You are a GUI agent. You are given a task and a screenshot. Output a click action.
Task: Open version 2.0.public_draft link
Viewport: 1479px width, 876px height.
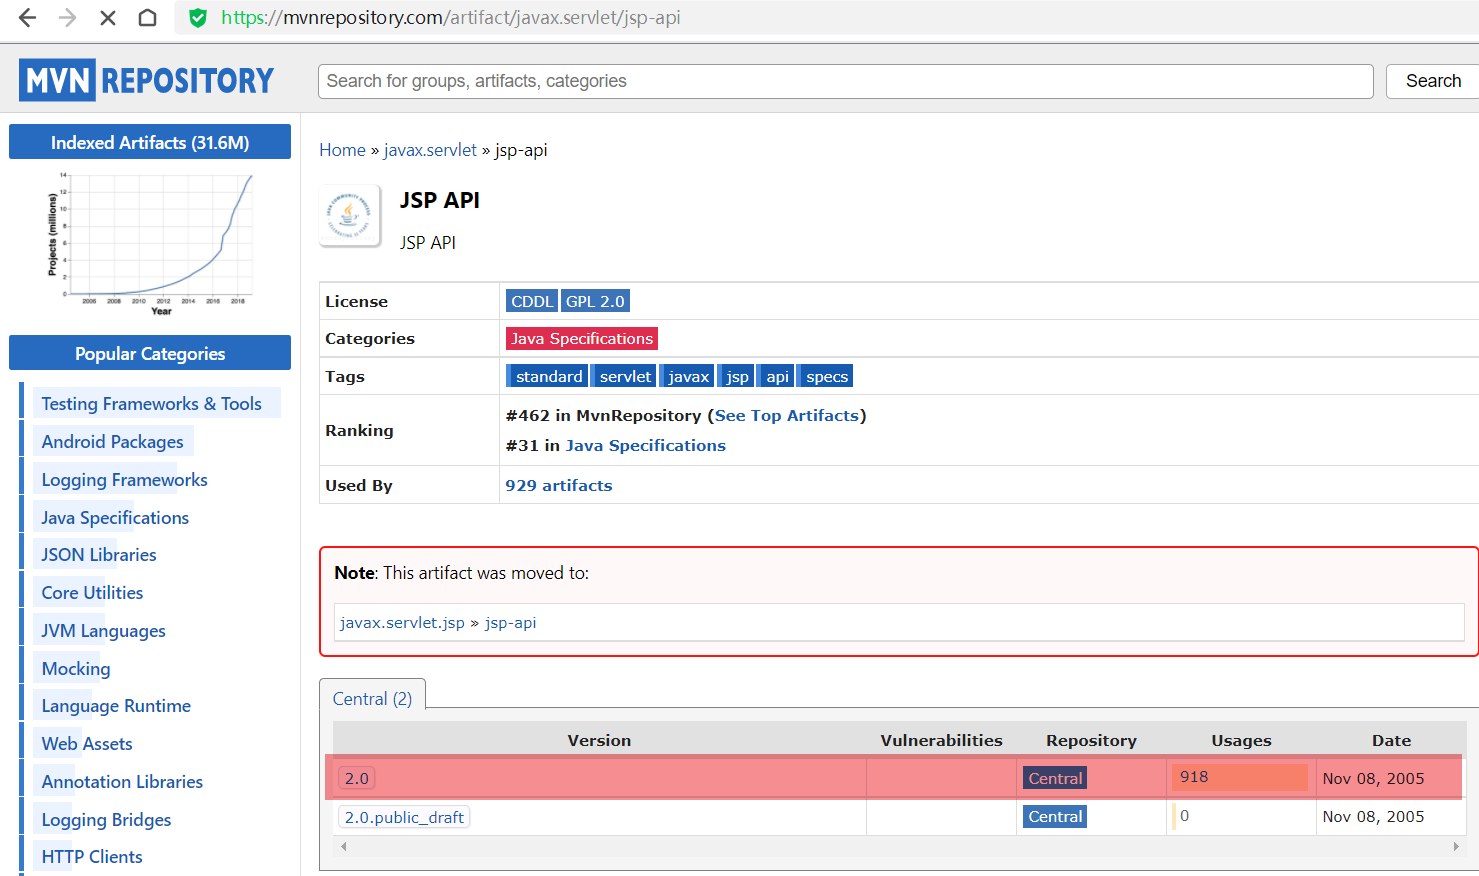point(404,817)
